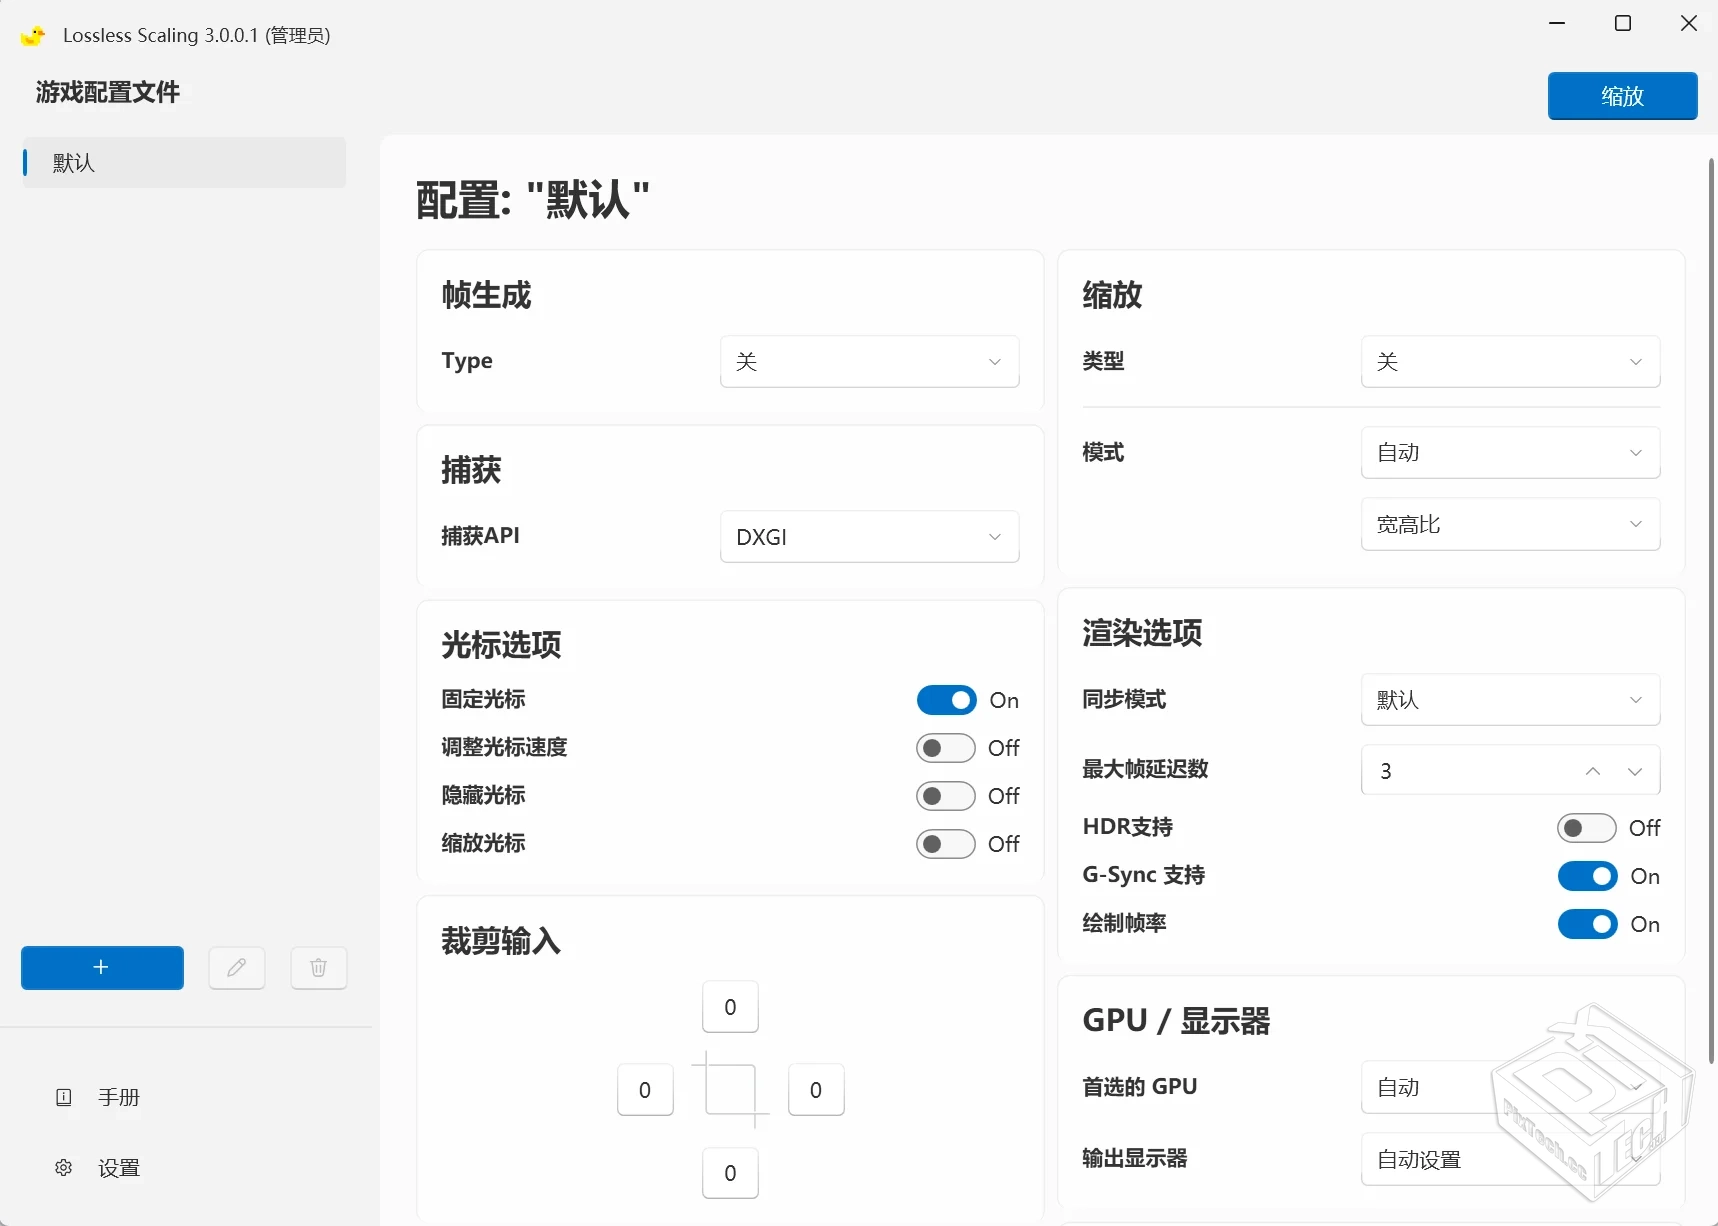Click the blue 缩放 scale button
Image resolution: width=1718 pixels, height=1226 pixels.
click(x=1621, y=96)
